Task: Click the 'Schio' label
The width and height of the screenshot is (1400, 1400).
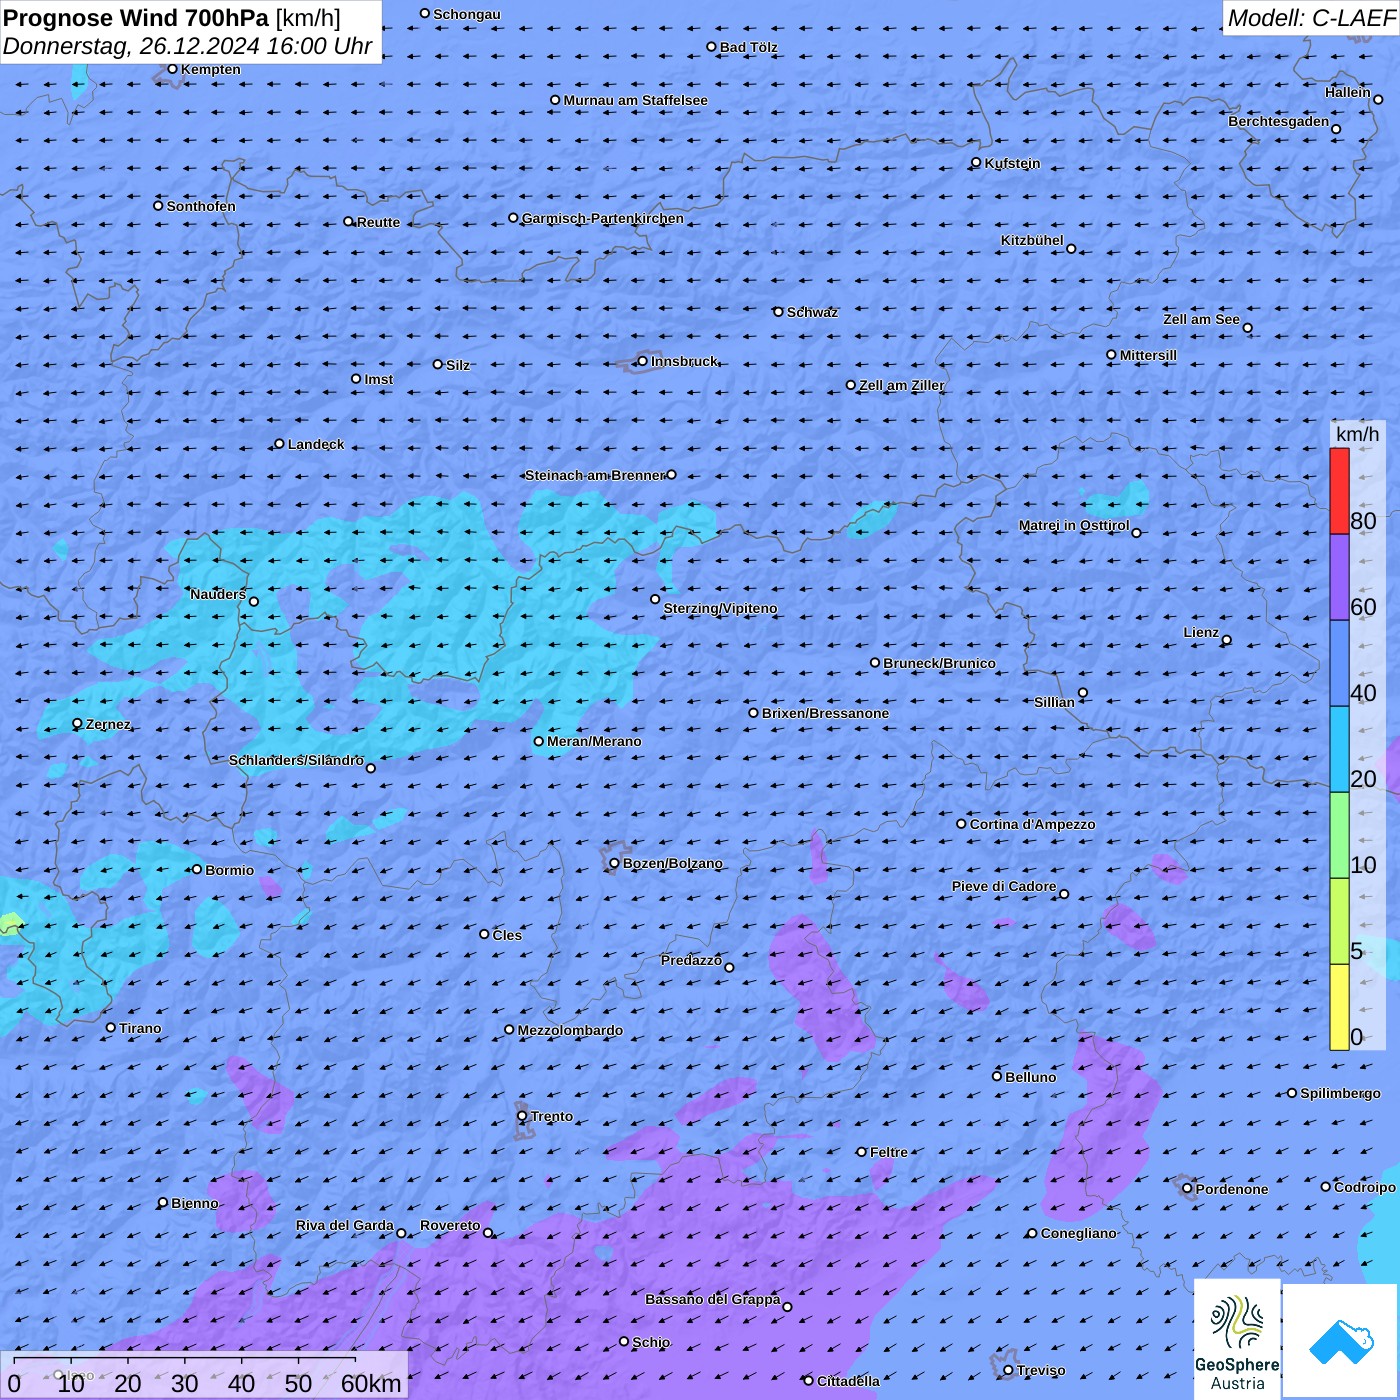Action: click(651, 1342)
